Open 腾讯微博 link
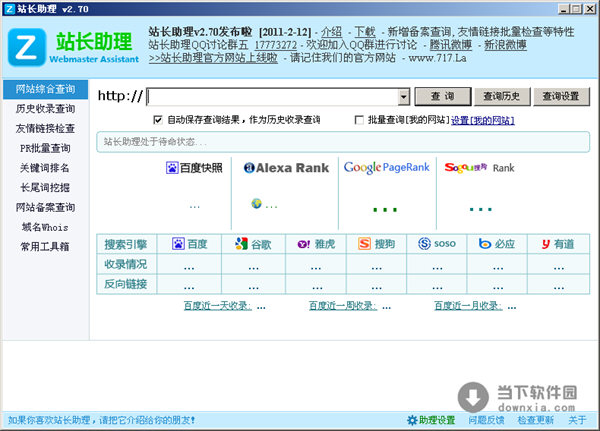This screenshot has width=600, height=431. coord(451,45)
